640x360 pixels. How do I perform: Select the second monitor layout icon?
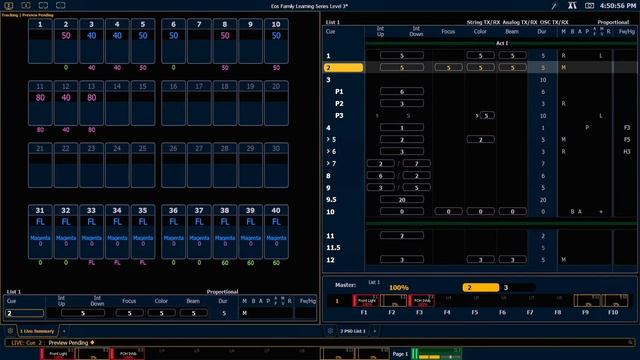(26, 5)
